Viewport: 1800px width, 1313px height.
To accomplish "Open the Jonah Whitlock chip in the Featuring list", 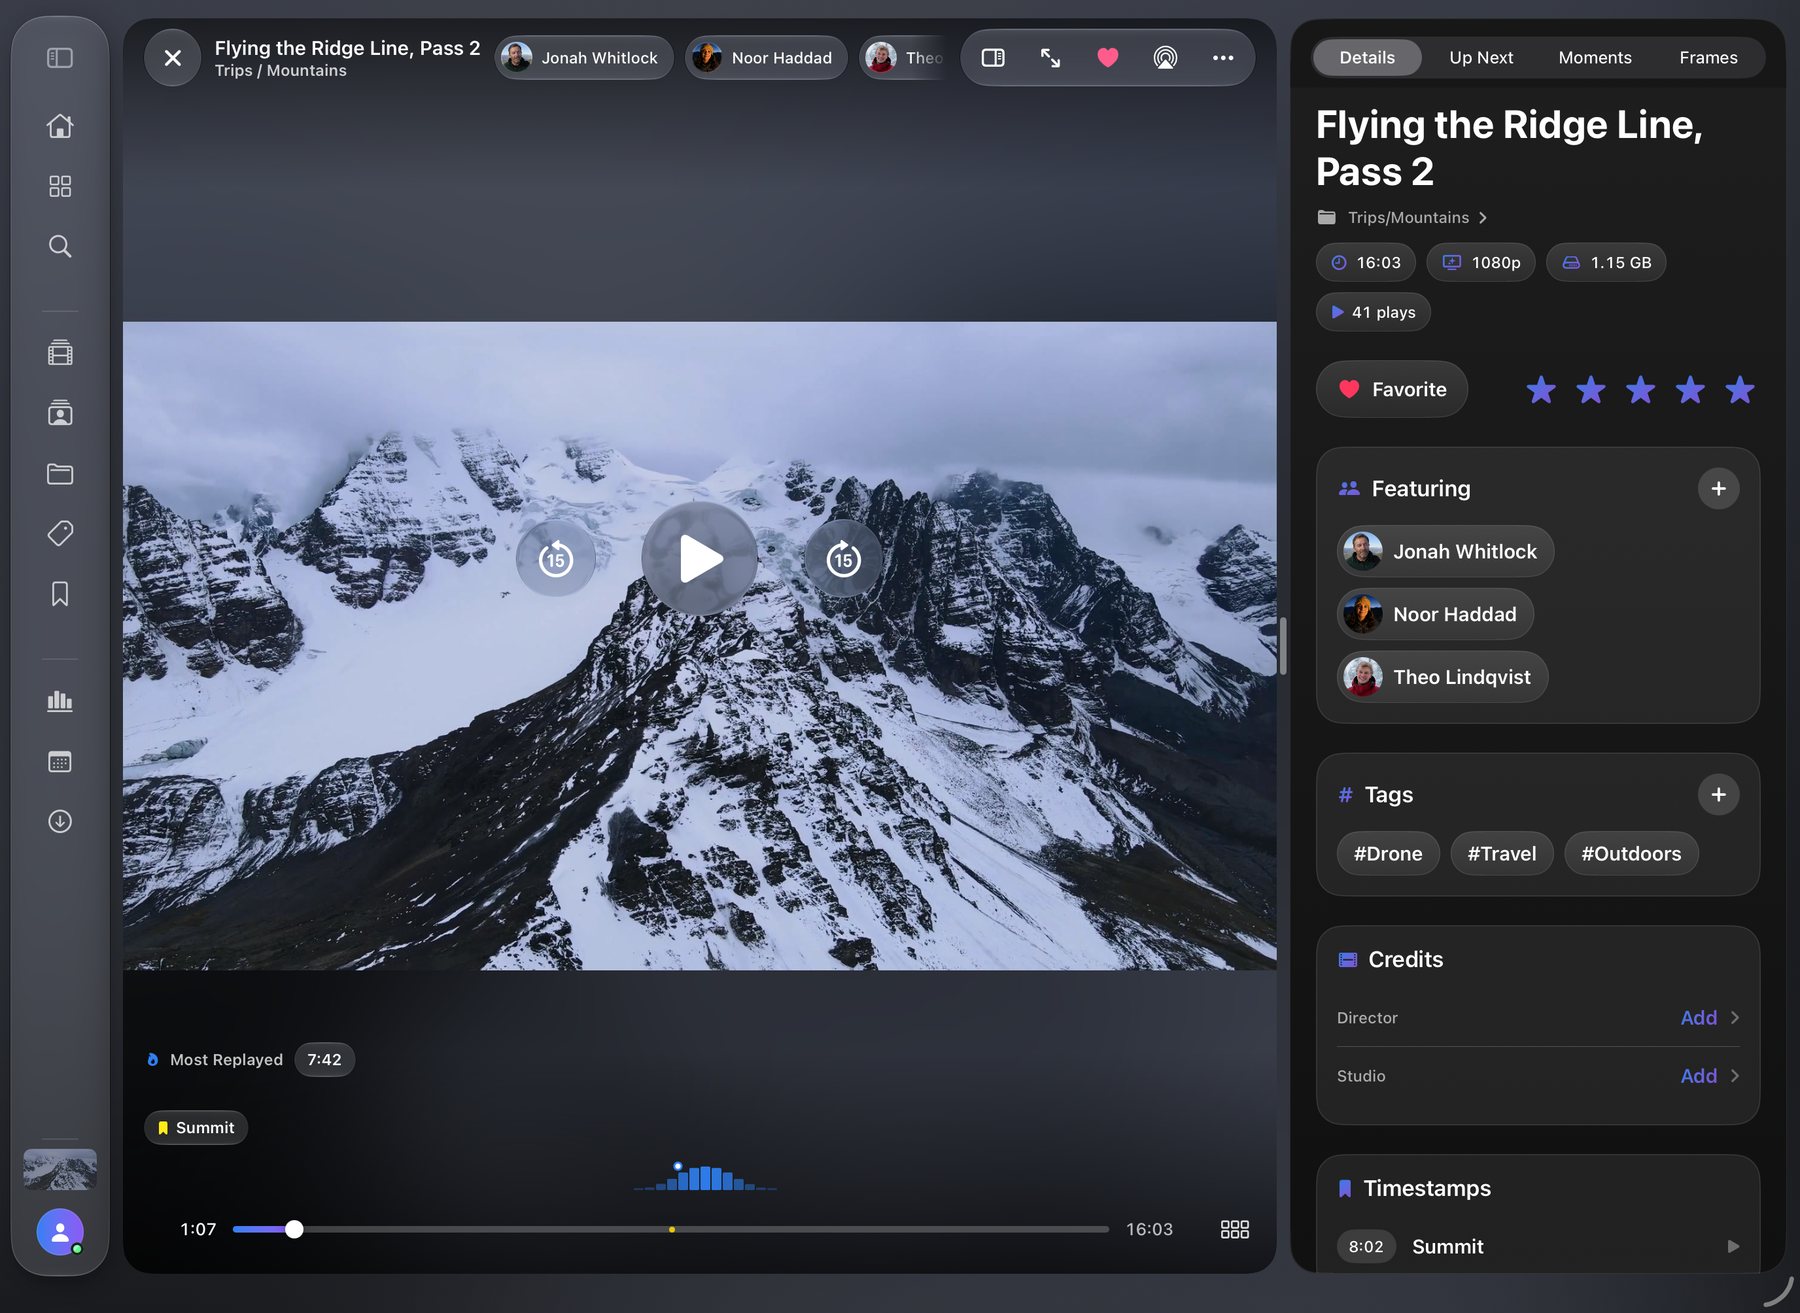I will pyautogui.click(x=1445, y=551).
